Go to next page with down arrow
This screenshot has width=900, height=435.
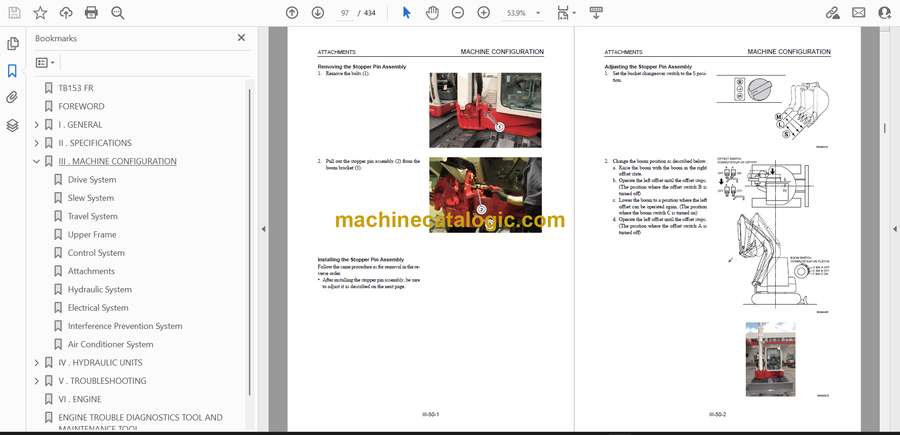[x=317, y=13]
